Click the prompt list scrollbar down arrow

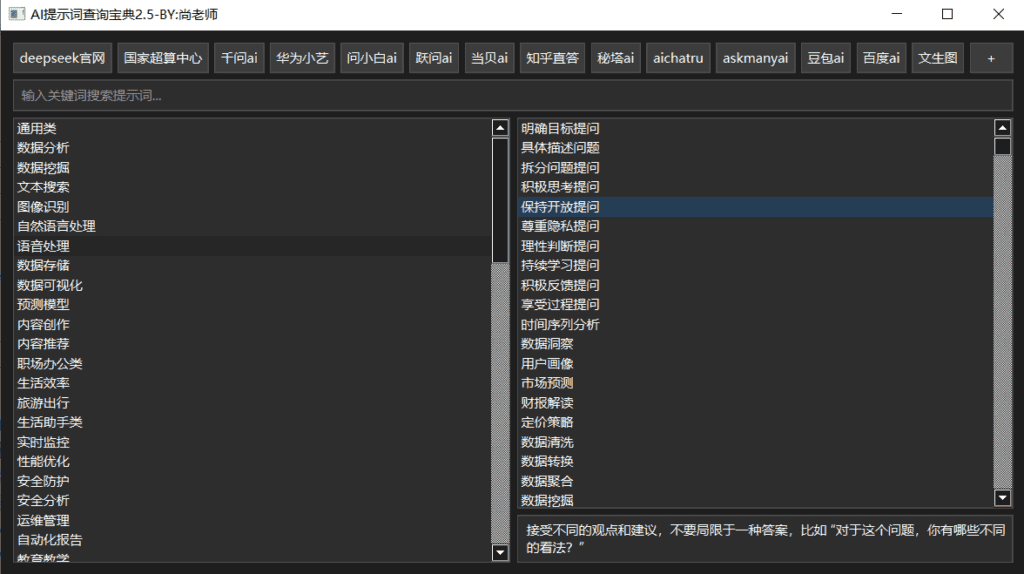[x=1003, y=497]
